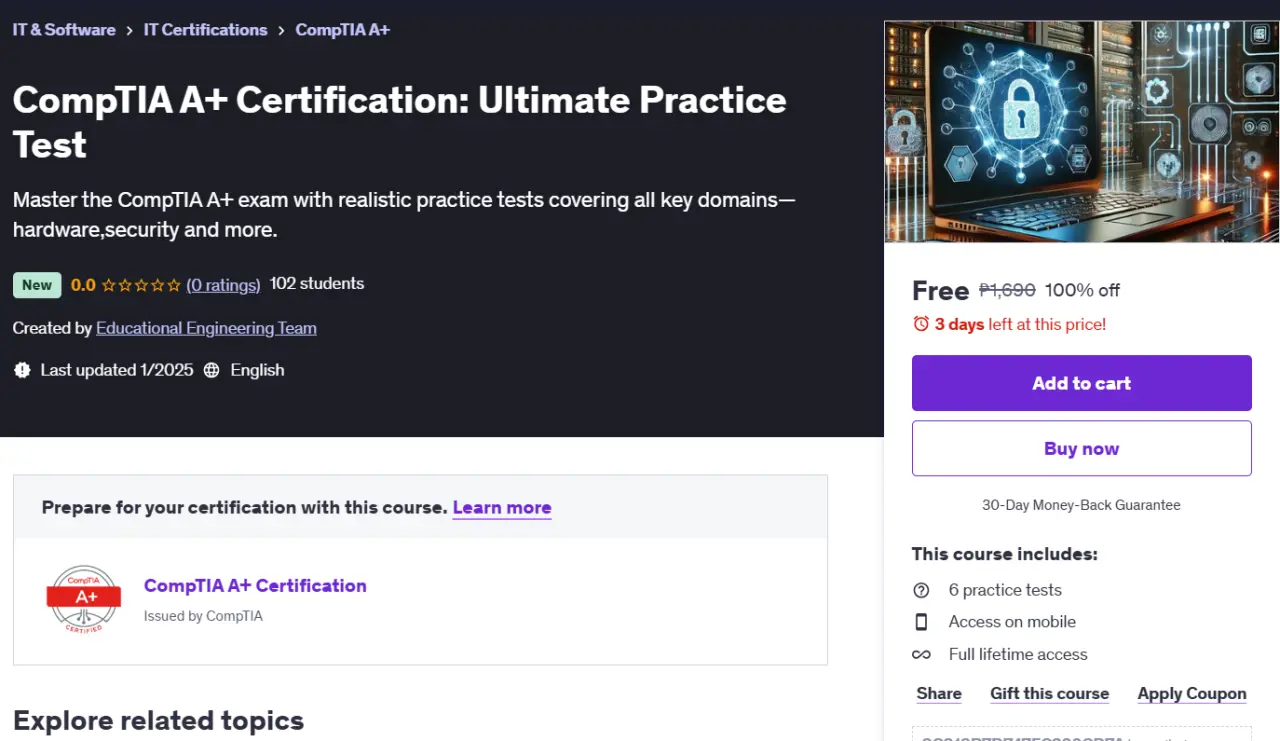Click the star rating icons

[x=142, y=285]
